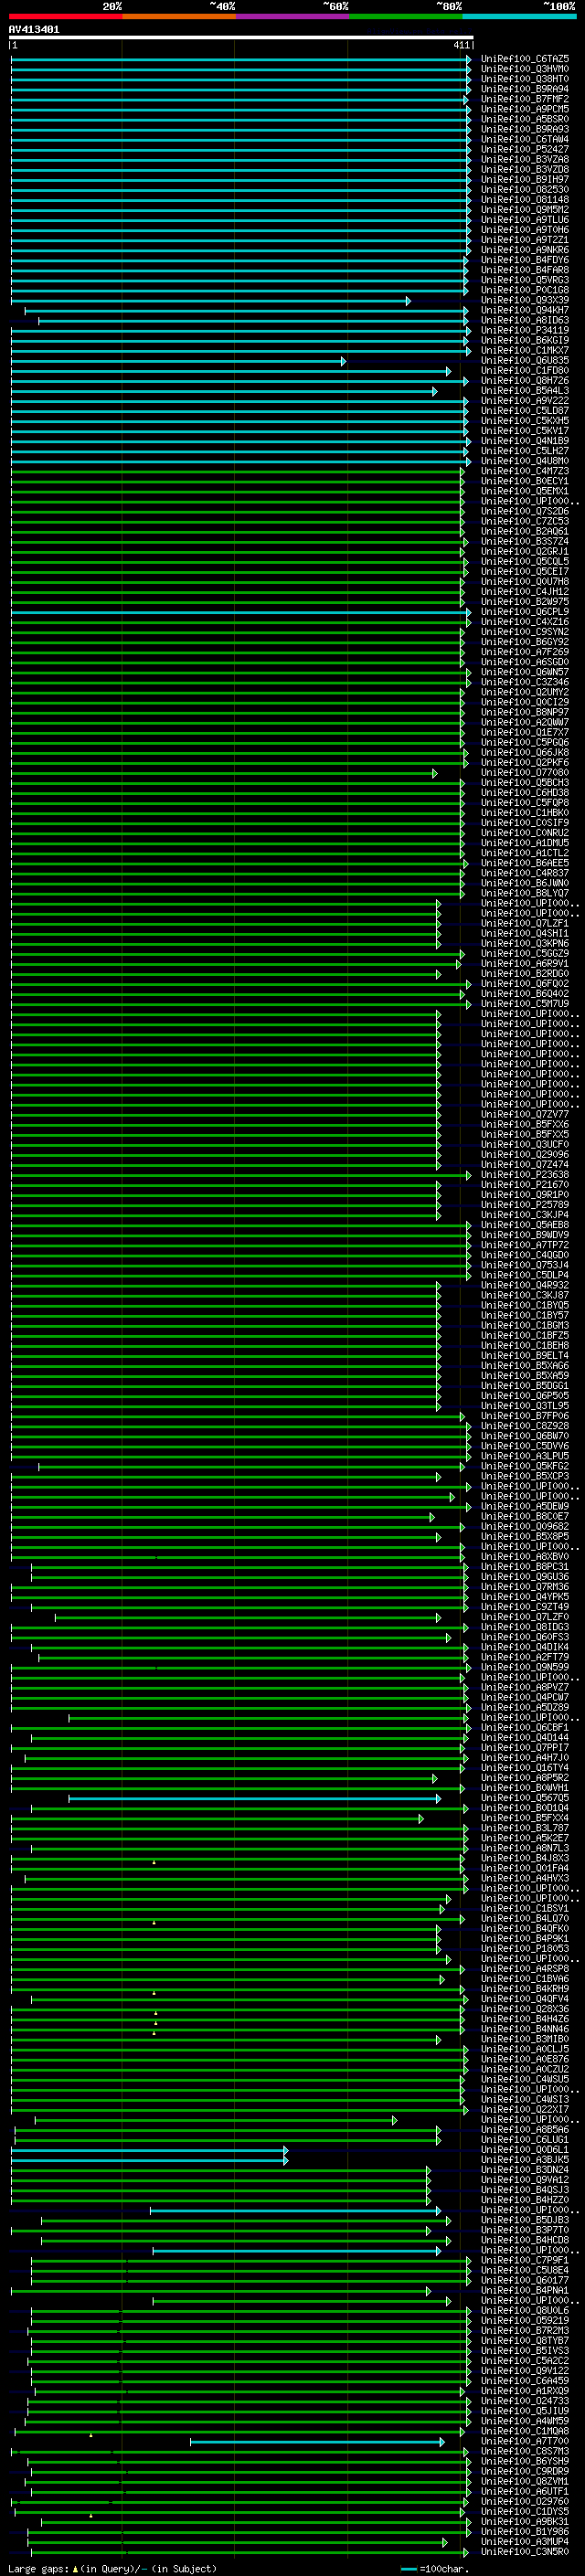Click the Large gaps legend text

(x=113, y=2568)
